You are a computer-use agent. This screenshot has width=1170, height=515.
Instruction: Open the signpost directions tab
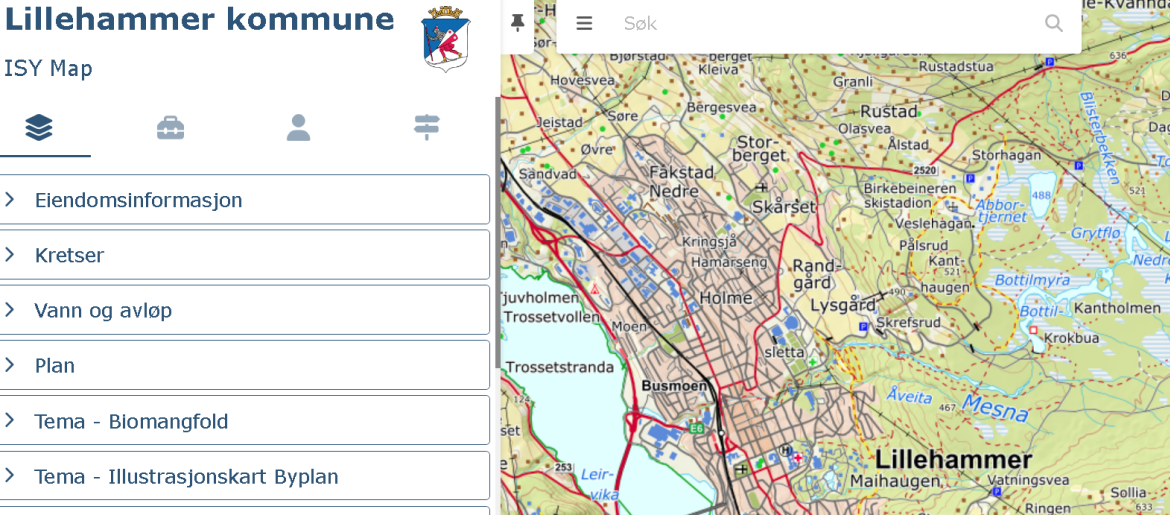coord(428,128)
